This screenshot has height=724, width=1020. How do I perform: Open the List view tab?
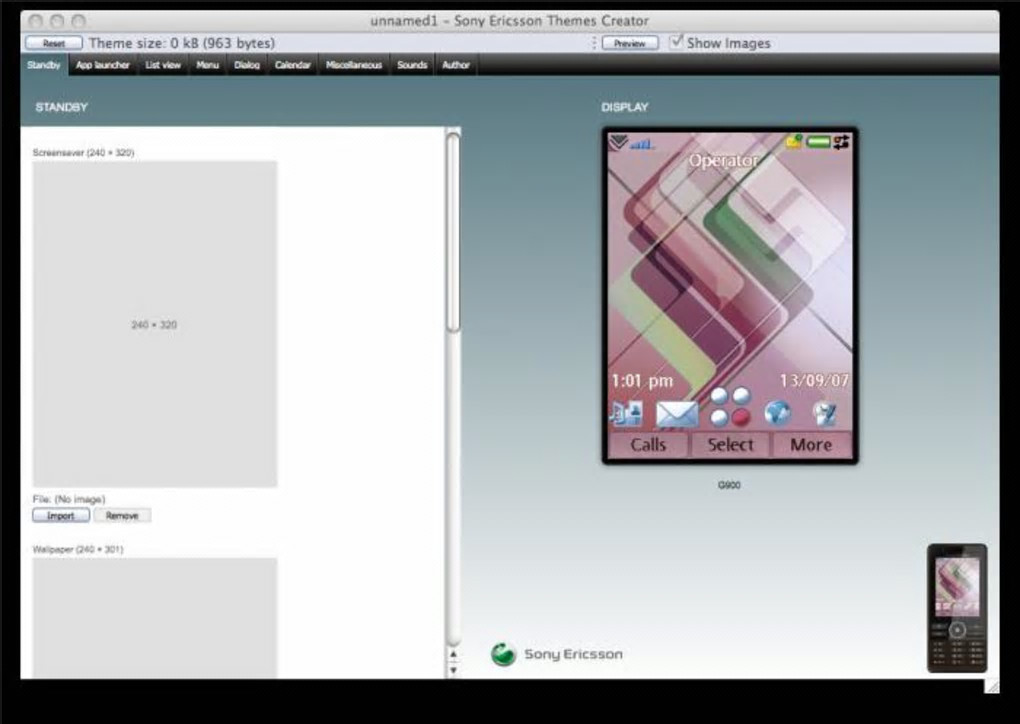(163, 65)
